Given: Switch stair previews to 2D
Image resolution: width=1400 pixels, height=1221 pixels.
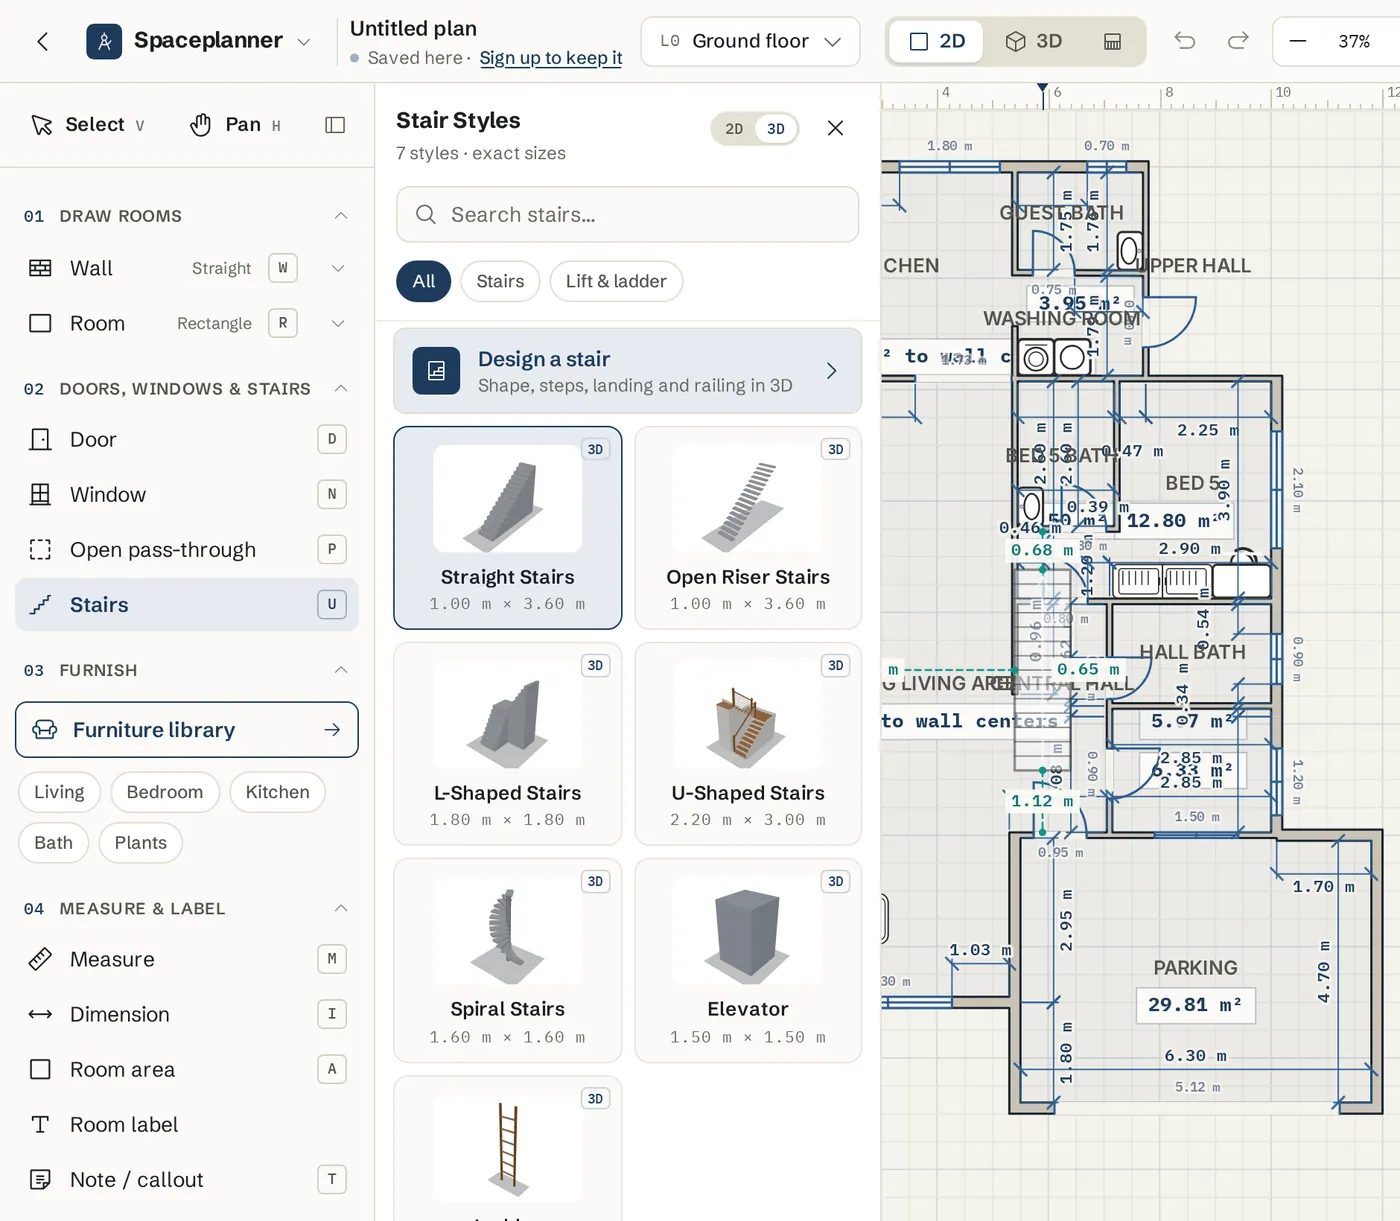Looking at the screenshot, I should (x=734, y=129).
